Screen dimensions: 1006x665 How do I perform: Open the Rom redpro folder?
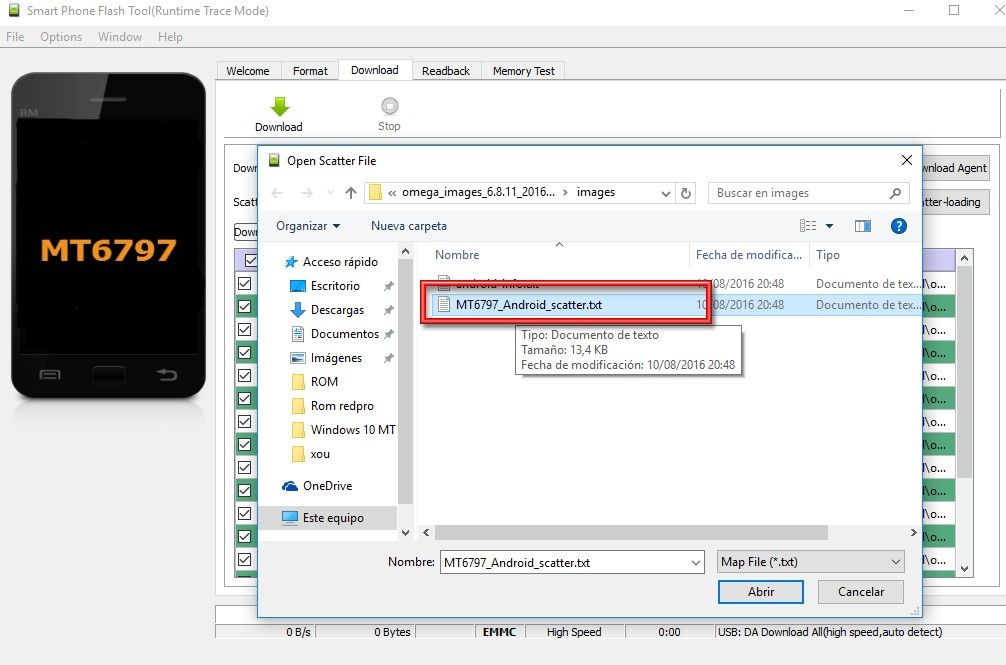(x=342, y=406)
